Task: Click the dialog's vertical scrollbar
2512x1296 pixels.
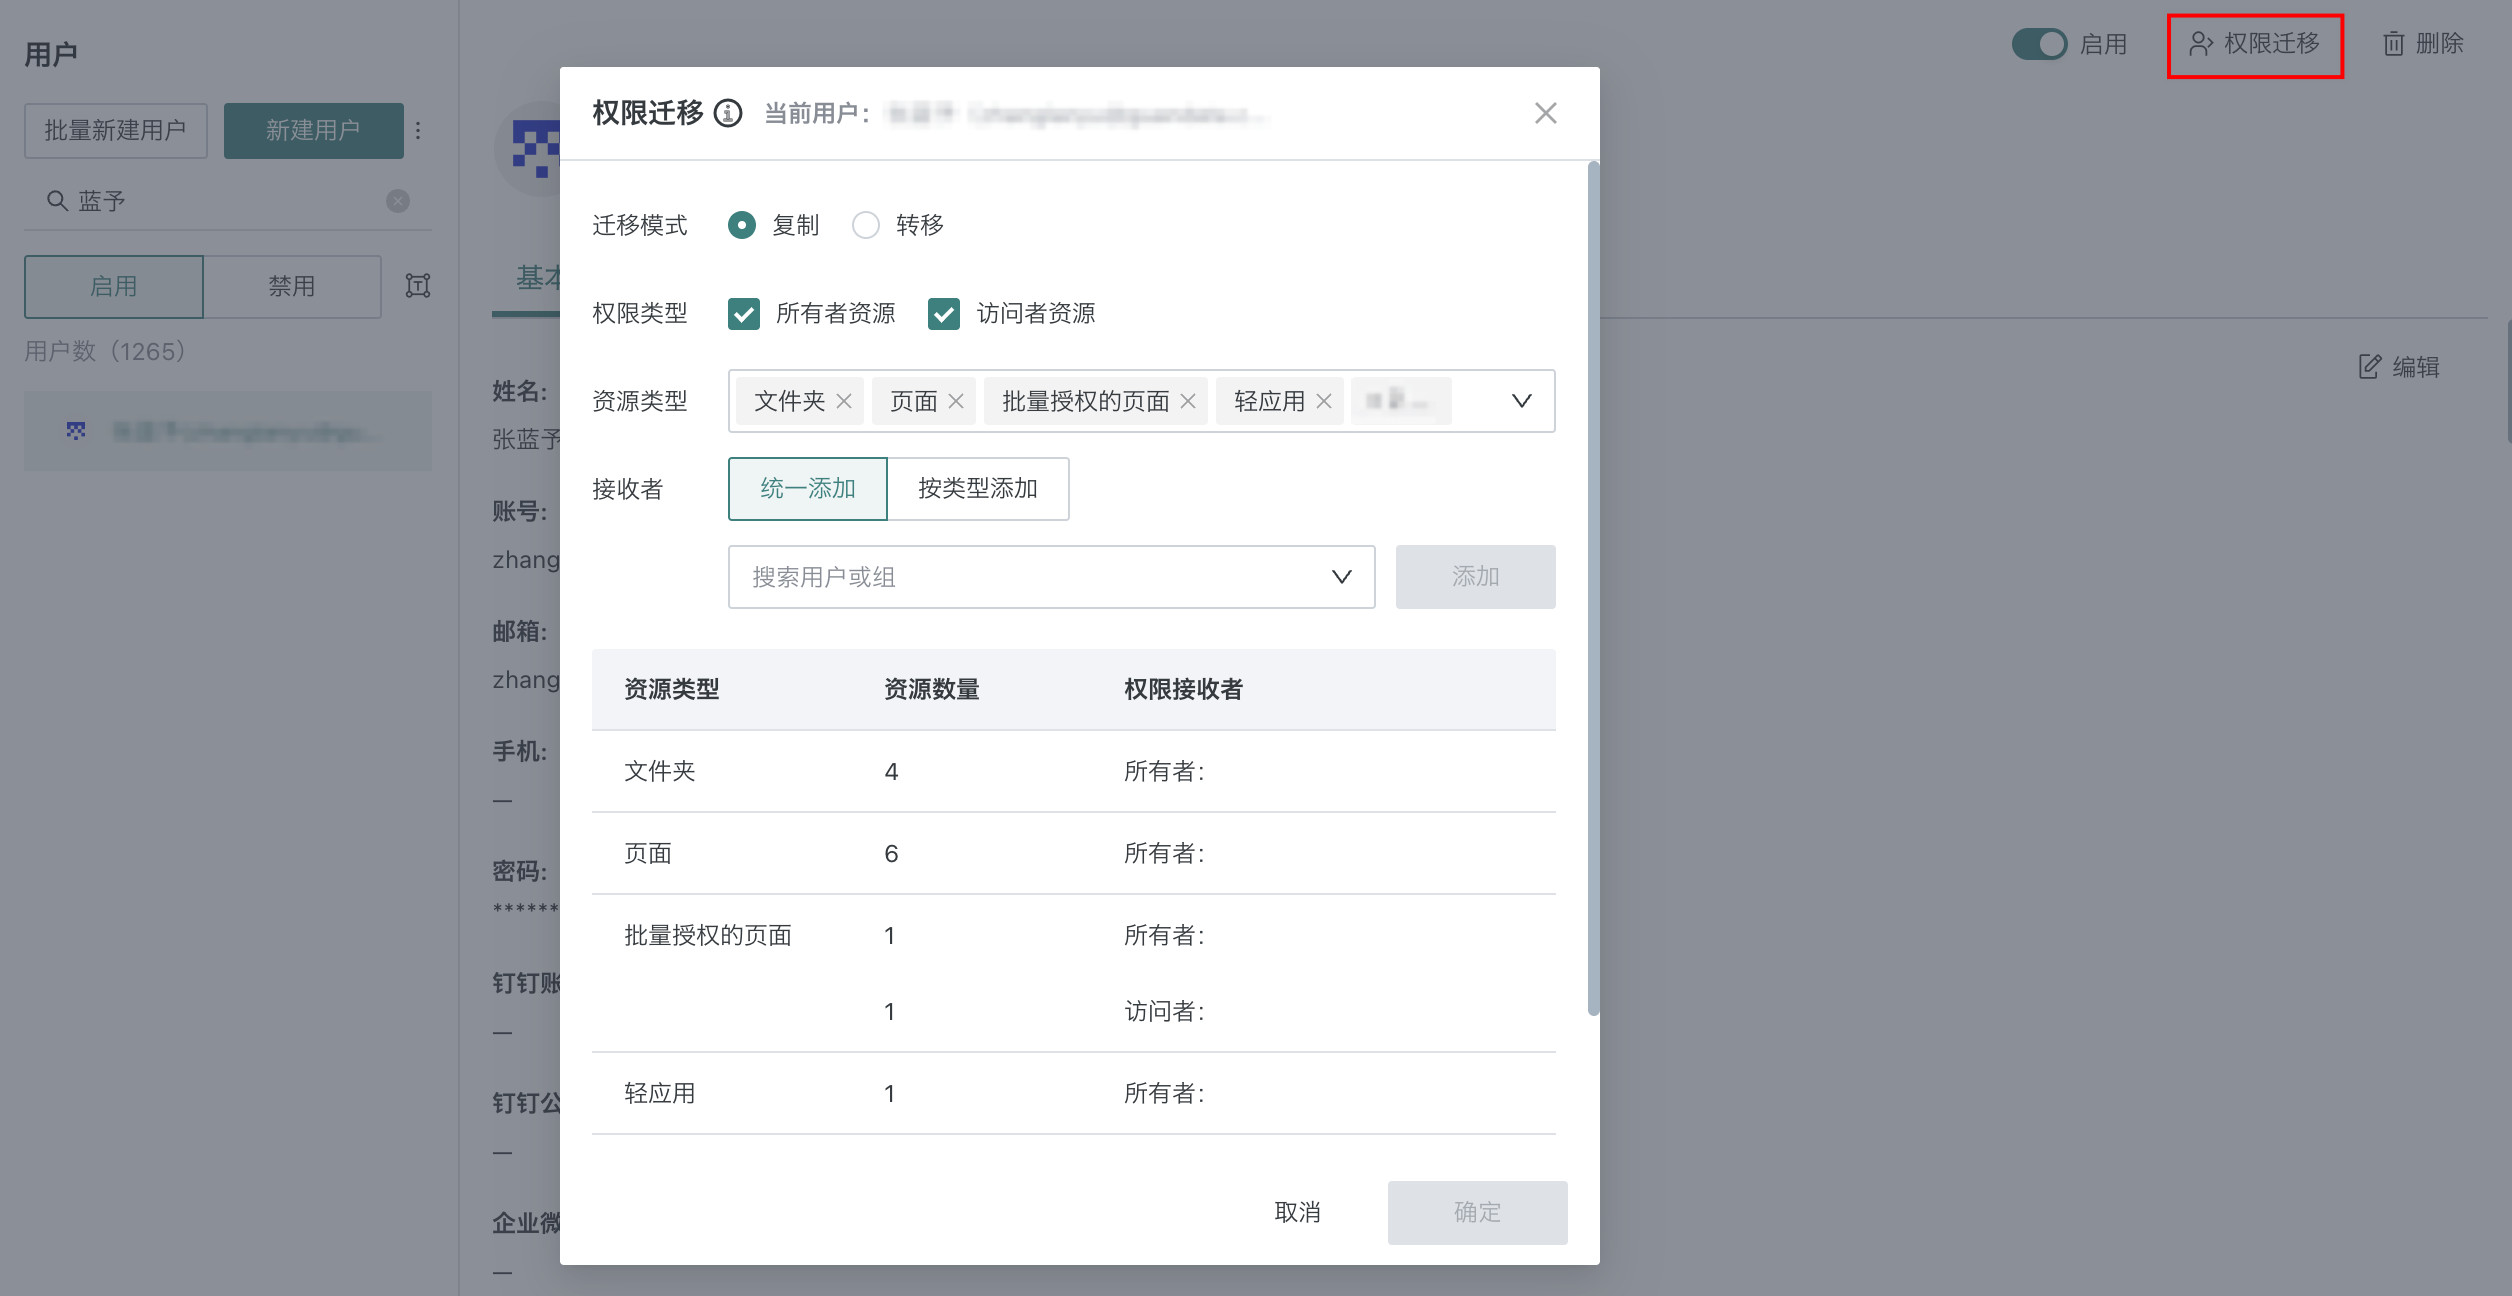Action: (1593, 588)
